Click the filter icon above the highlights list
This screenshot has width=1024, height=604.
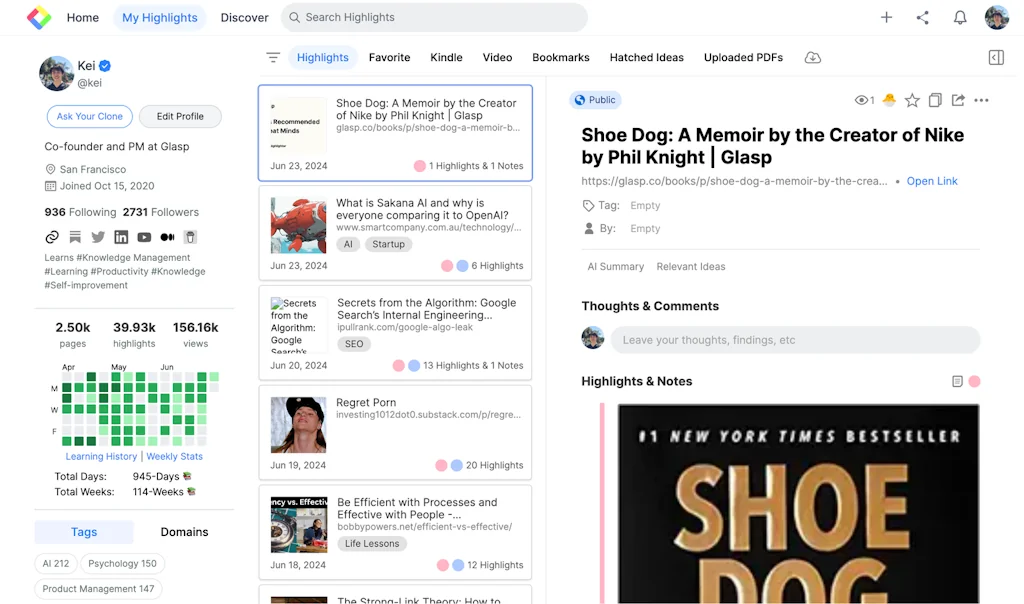pyautogui.click(x=272, y=57)
